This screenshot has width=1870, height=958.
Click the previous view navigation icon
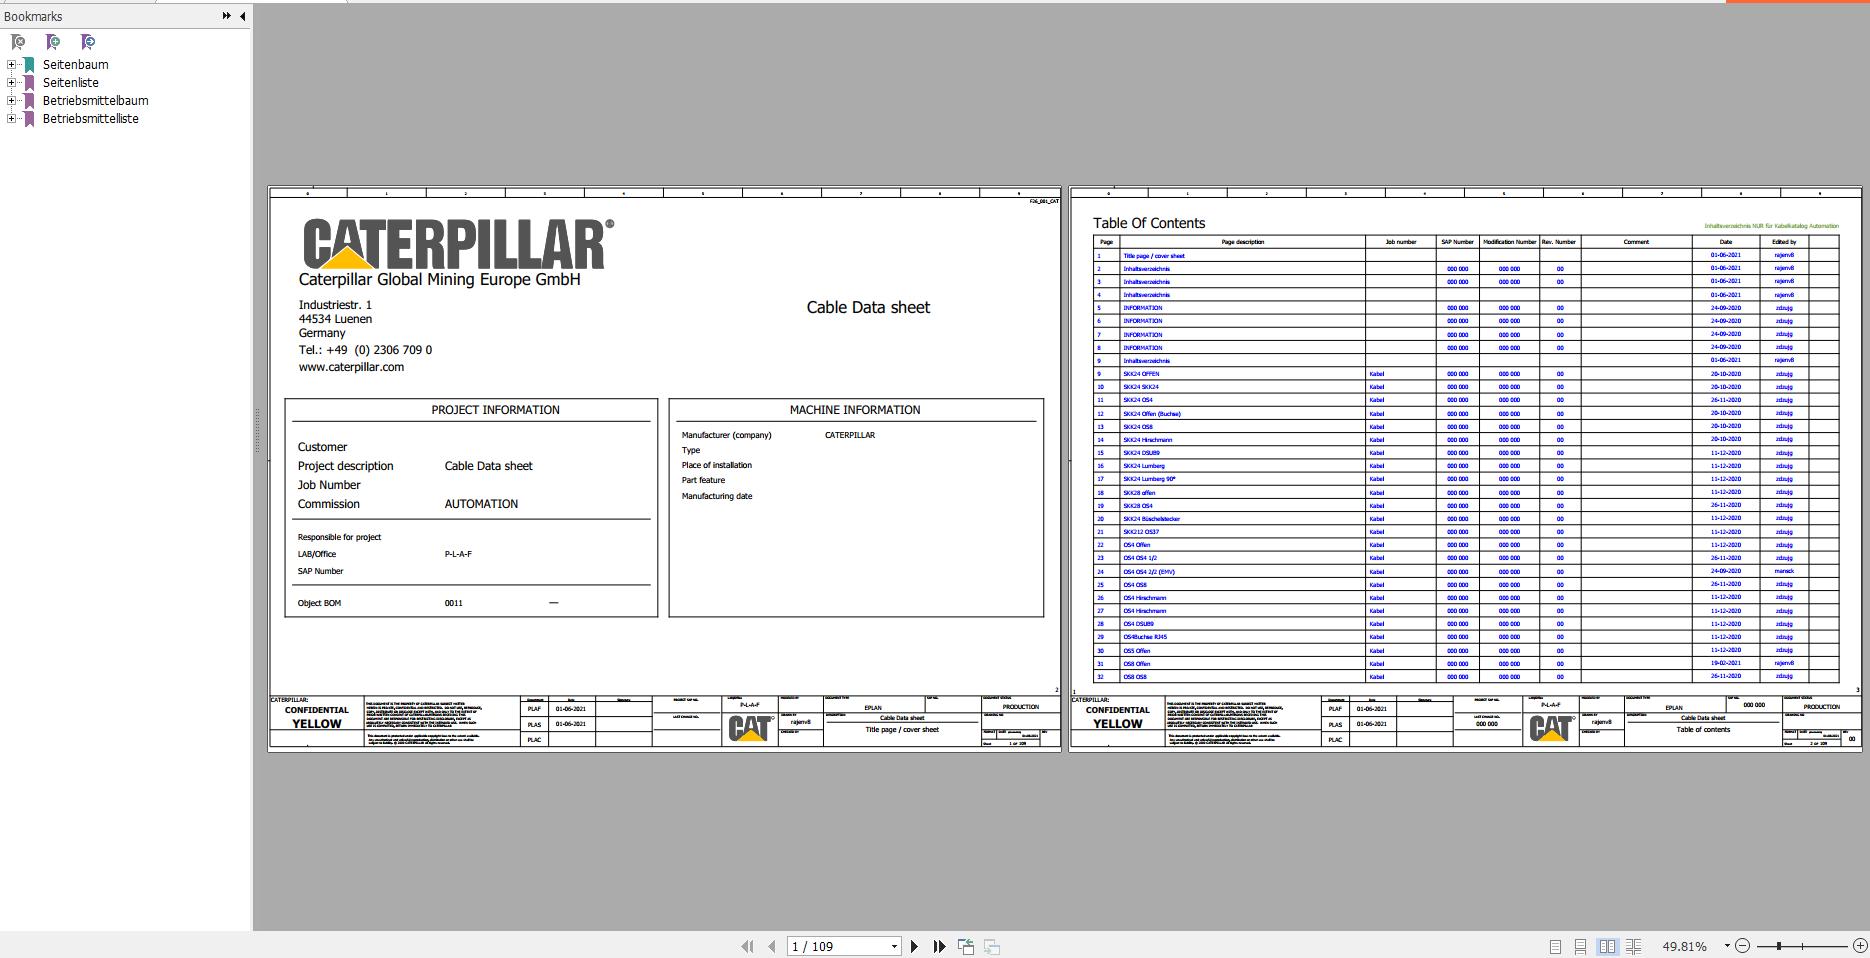point(966,946)
